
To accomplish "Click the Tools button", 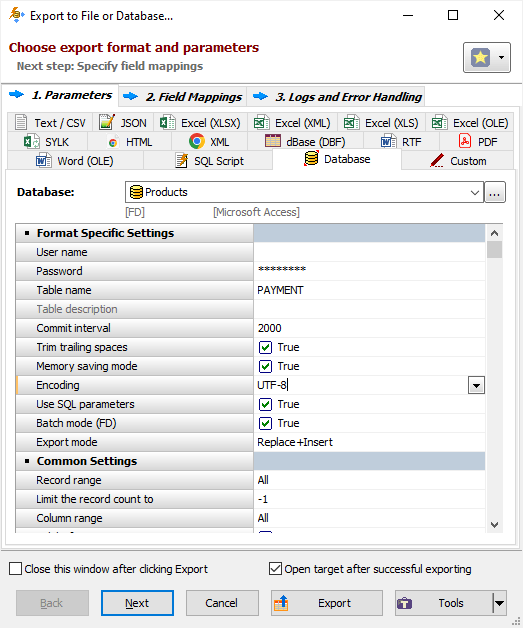I will [444, 603].
